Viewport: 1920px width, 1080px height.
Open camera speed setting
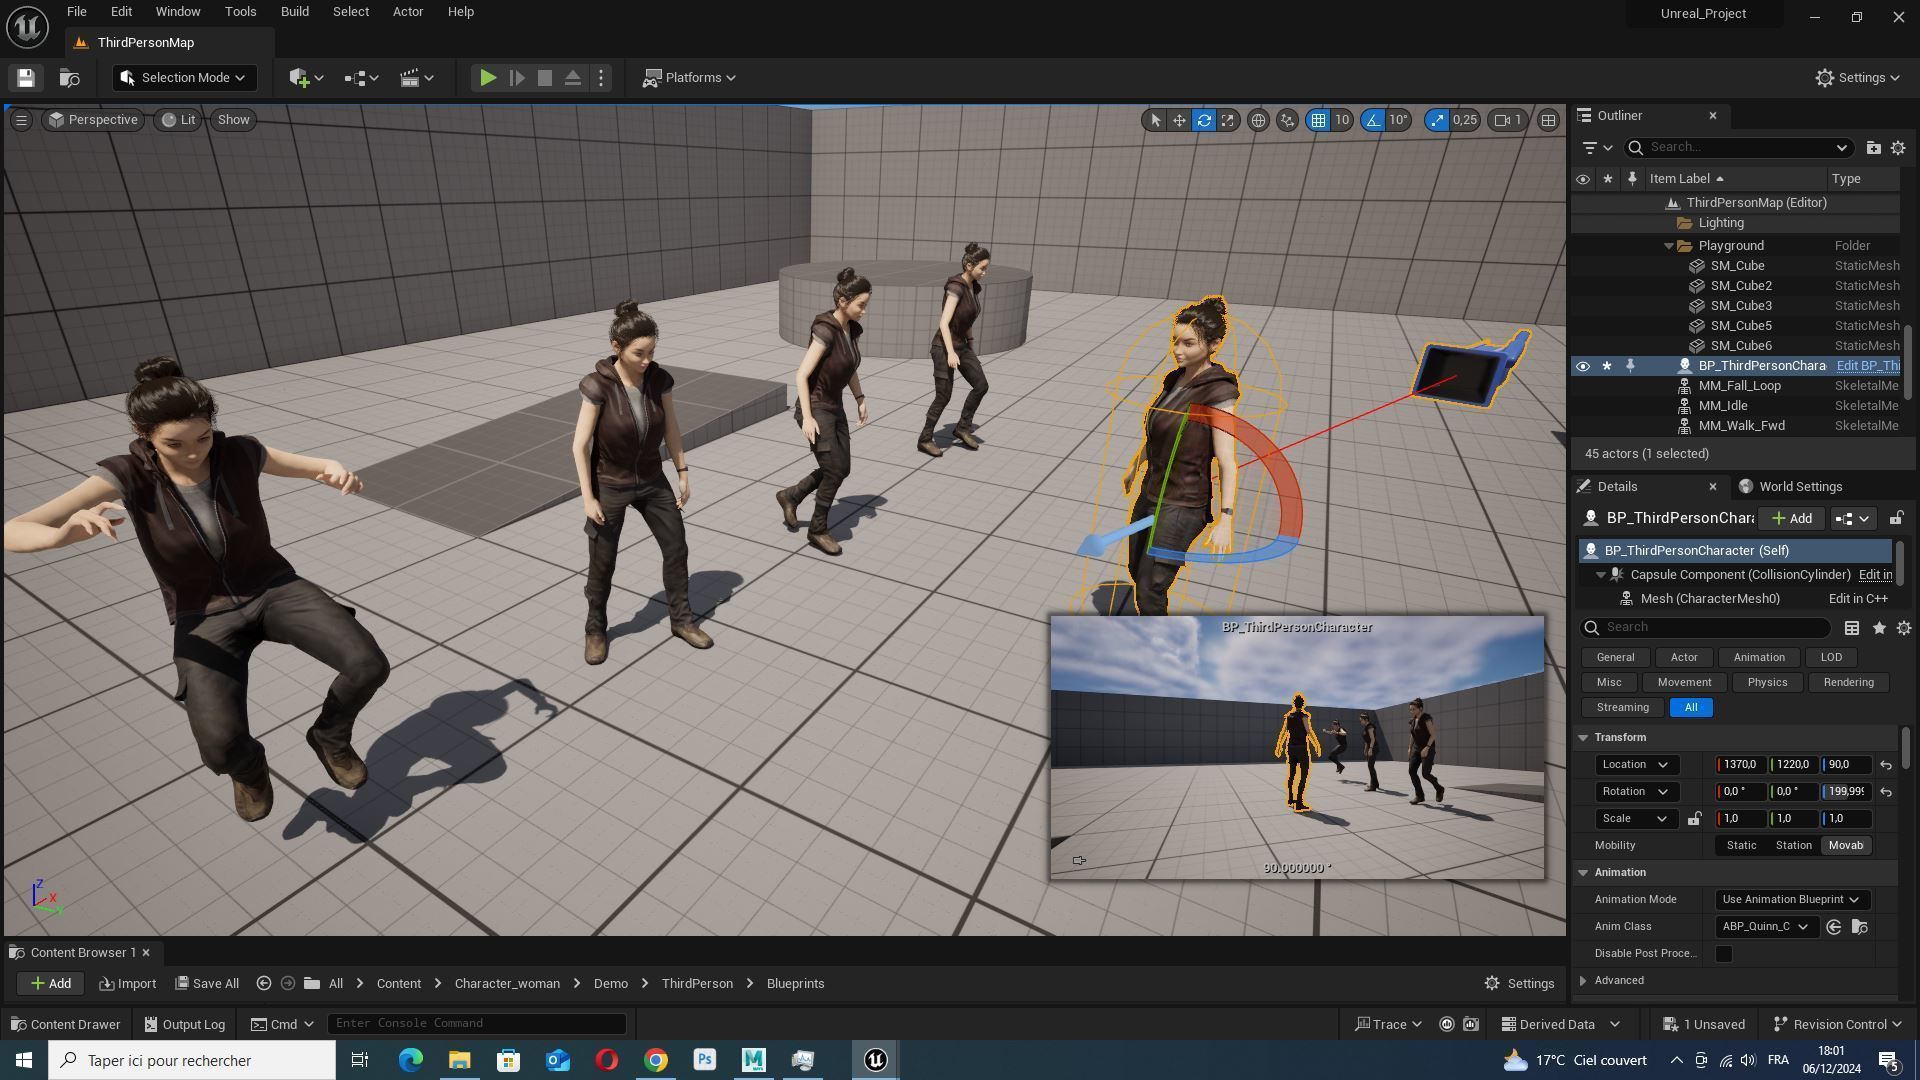tap(1508, 120)
